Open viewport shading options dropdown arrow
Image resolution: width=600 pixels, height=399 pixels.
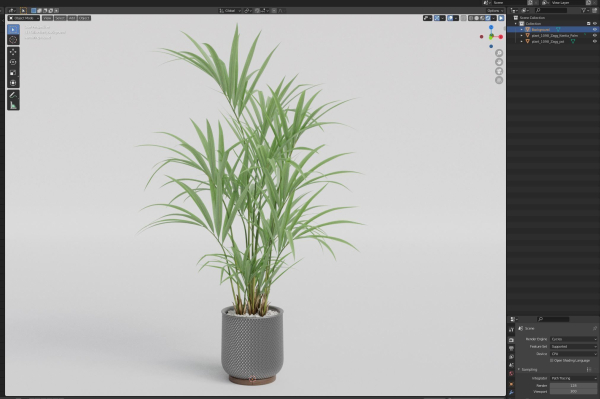coord(494,18)
